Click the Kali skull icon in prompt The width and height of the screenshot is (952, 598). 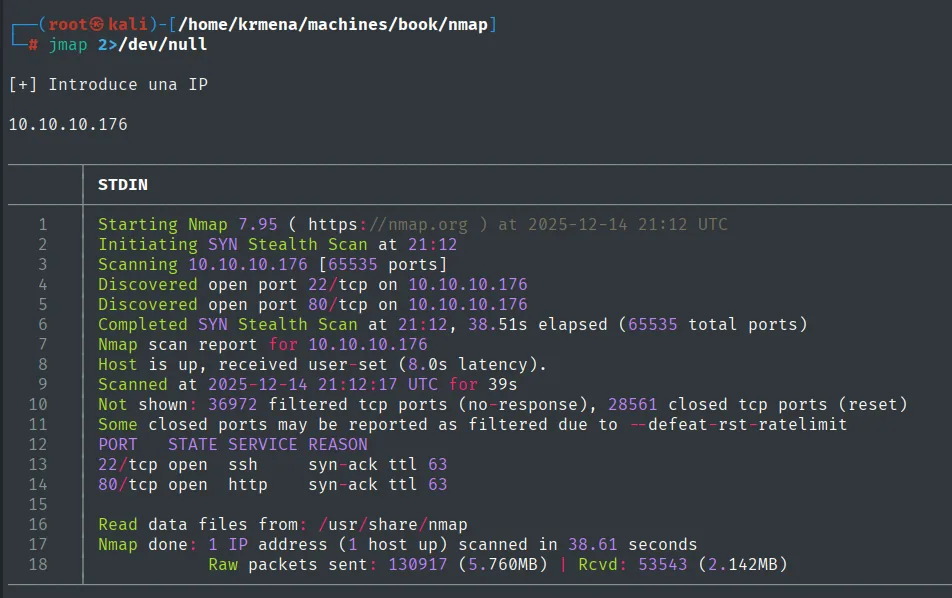97,24
